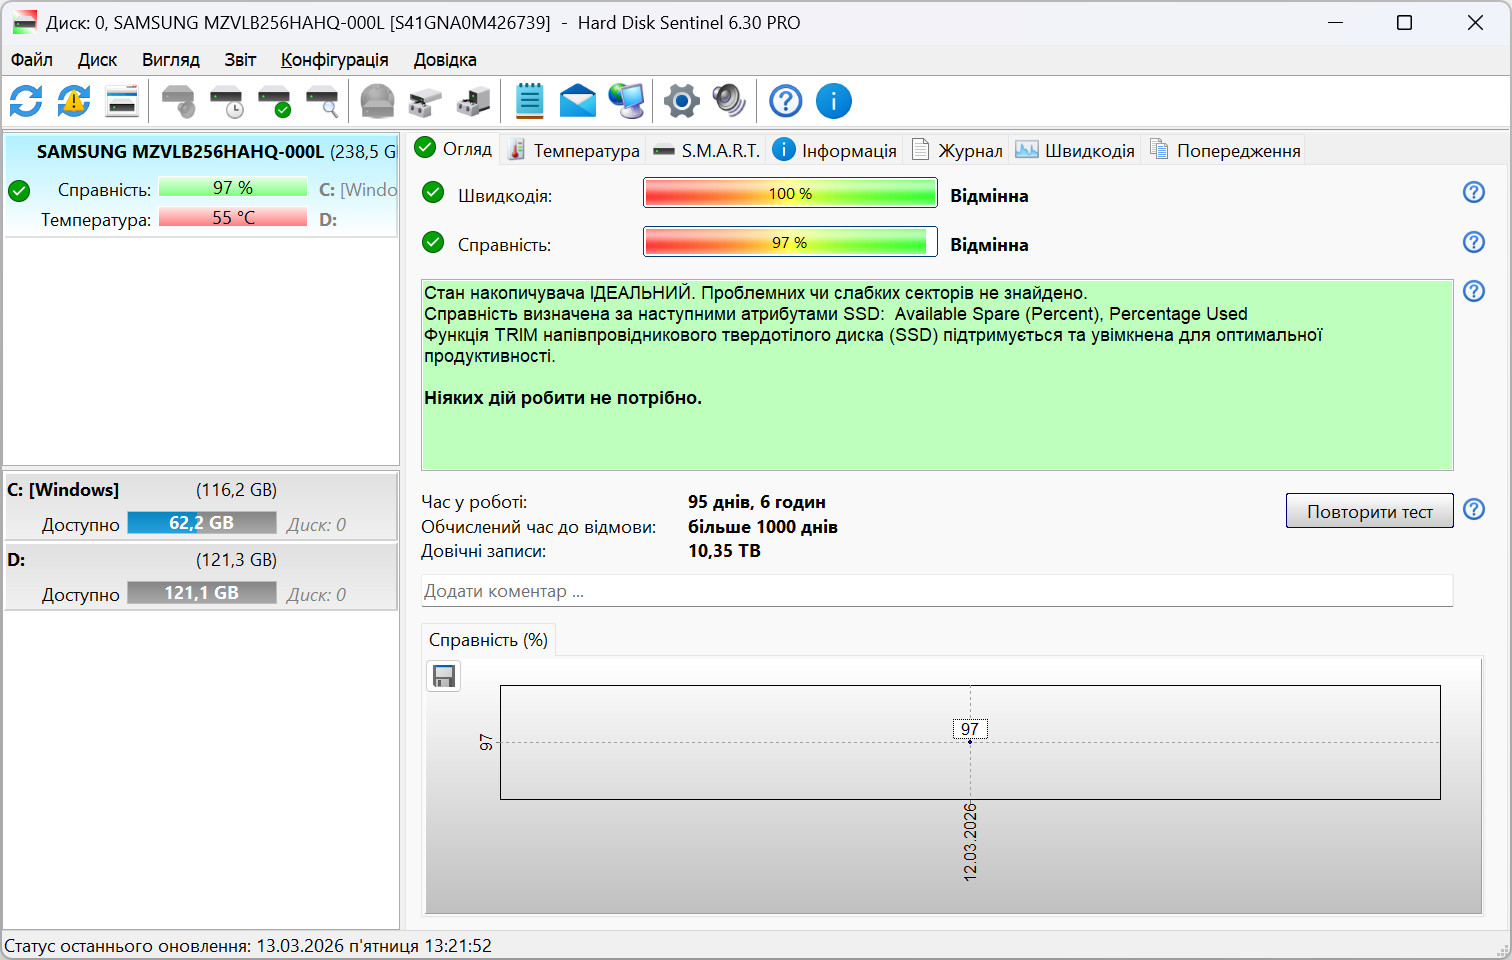
Task: Switch to the Журнал tab
Action: [x=957, y=150]
